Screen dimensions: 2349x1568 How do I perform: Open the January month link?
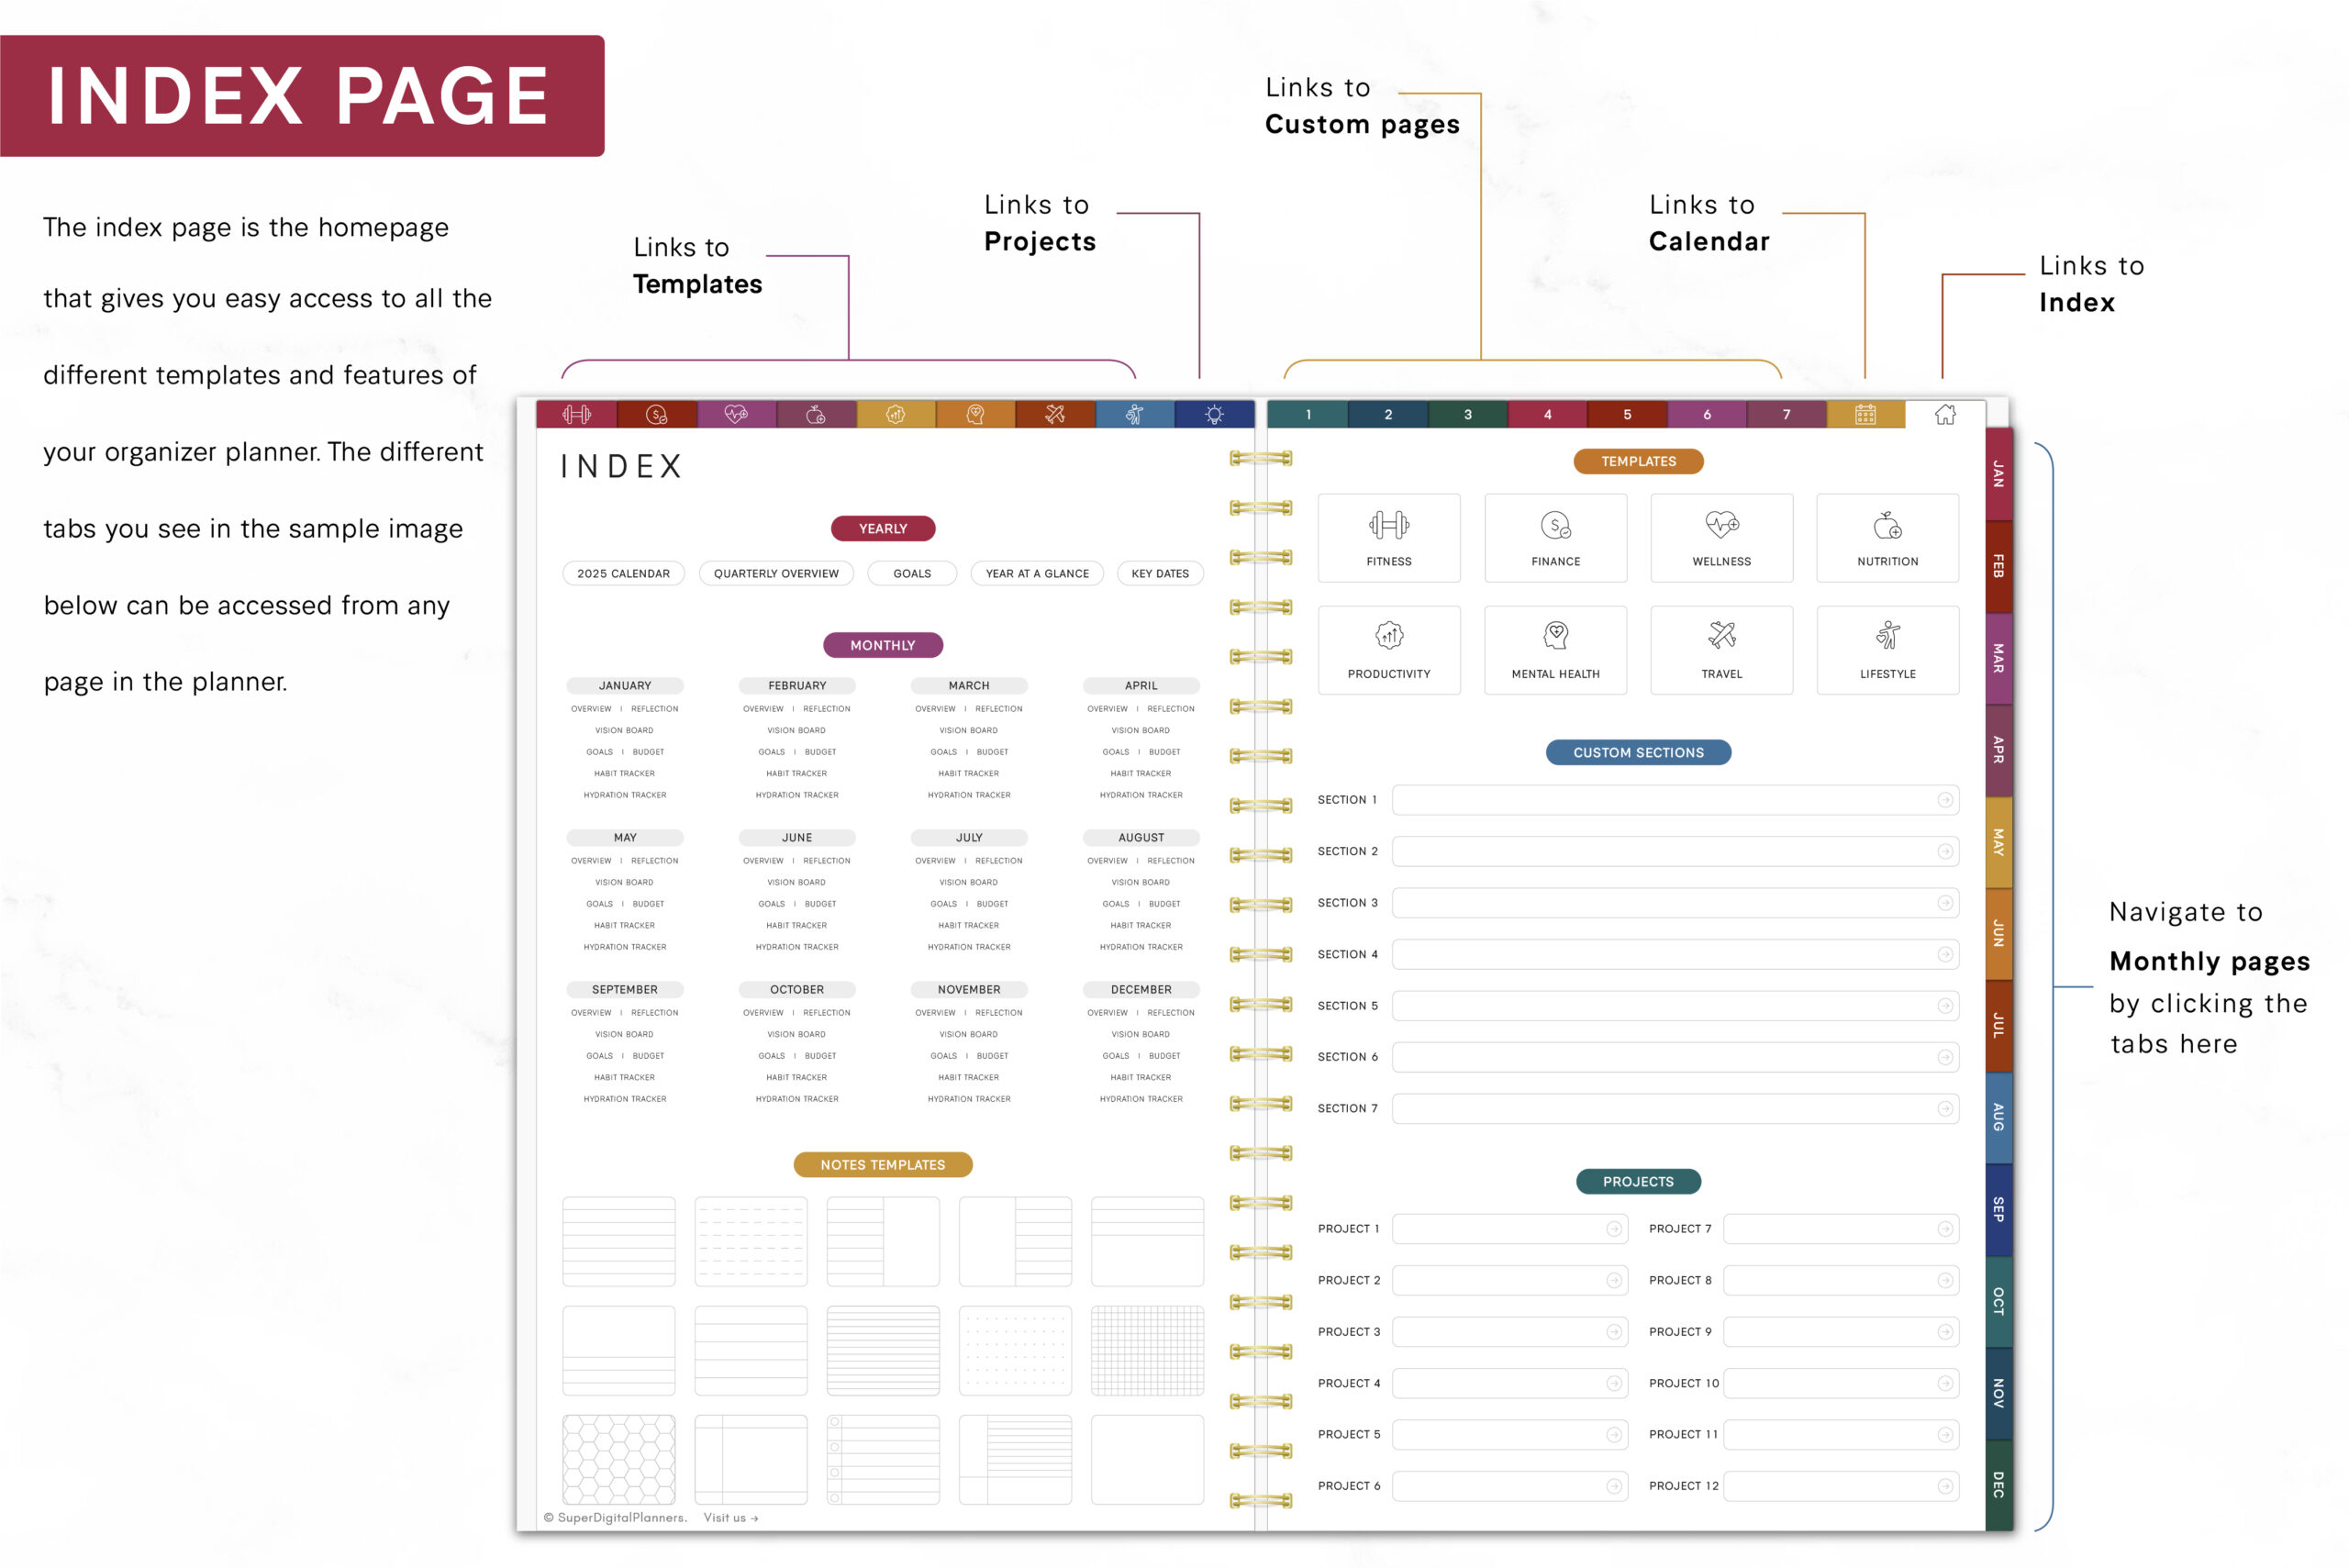[624, 685]
